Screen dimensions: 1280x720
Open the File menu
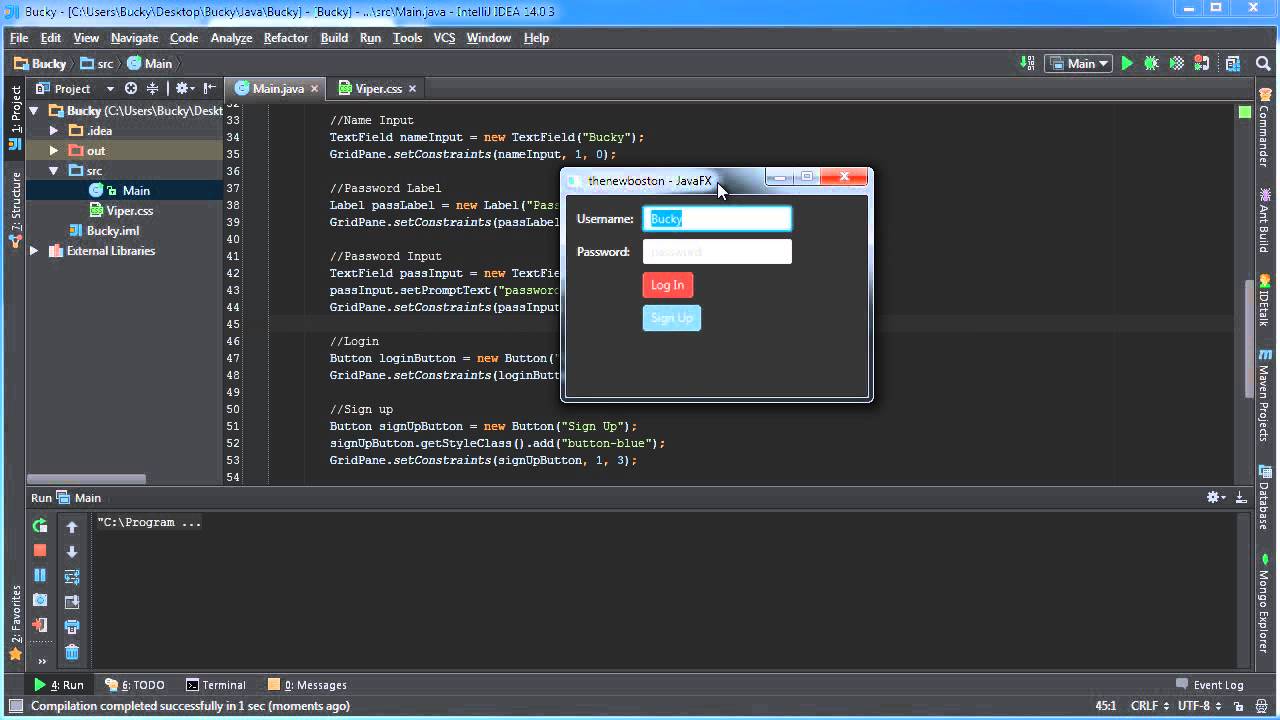19,38
